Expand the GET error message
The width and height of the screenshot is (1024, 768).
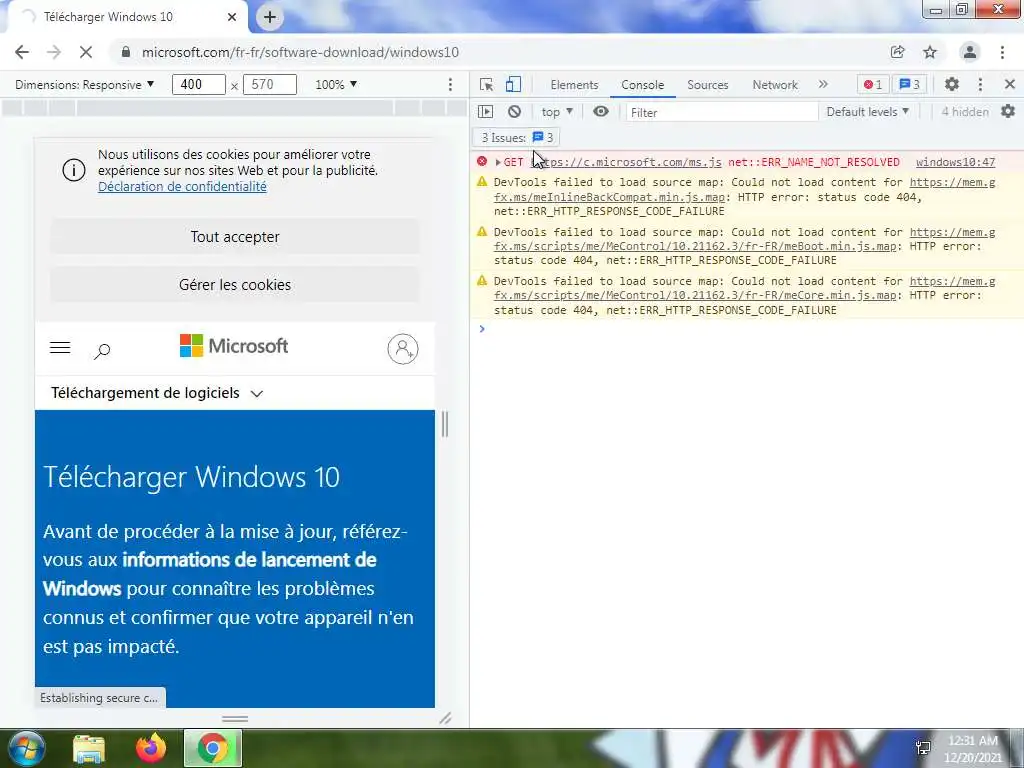coord(498,162)
